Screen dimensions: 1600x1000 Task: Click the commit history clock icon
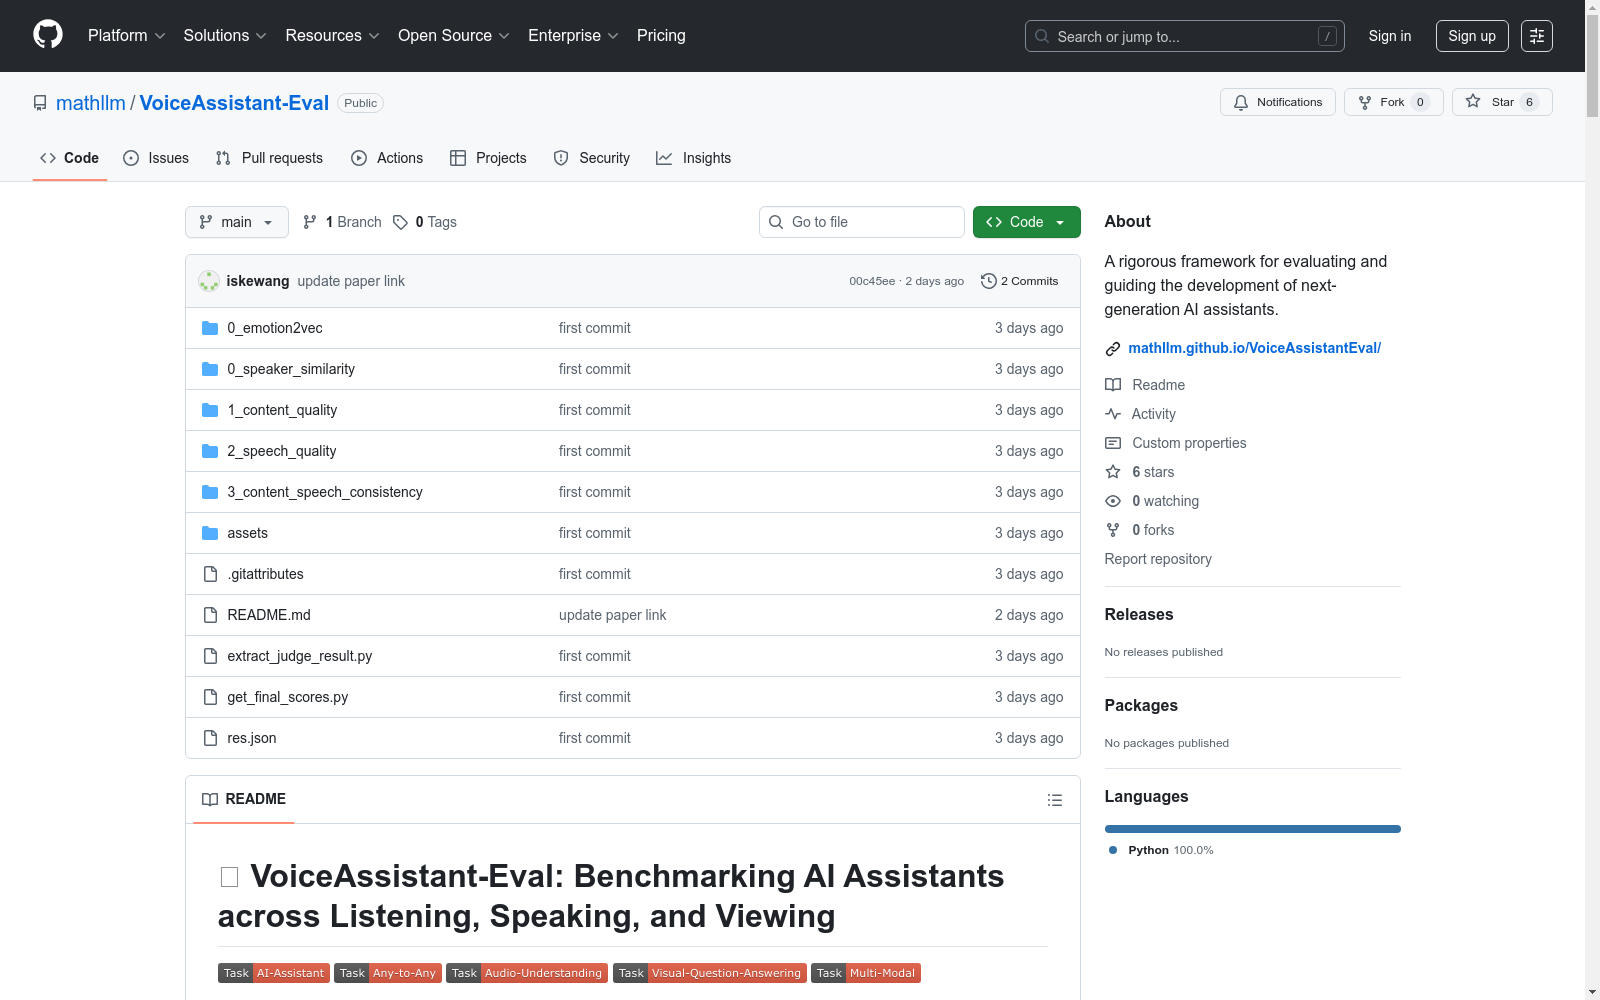click(989, 281)
